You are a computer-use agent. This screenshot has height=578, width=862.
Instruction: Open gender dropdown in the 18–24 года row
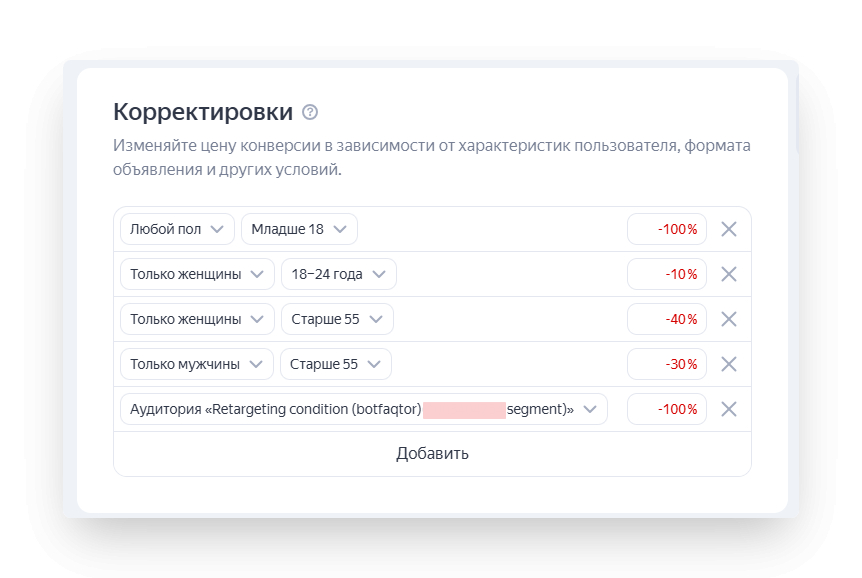click(x=197, y=274)
